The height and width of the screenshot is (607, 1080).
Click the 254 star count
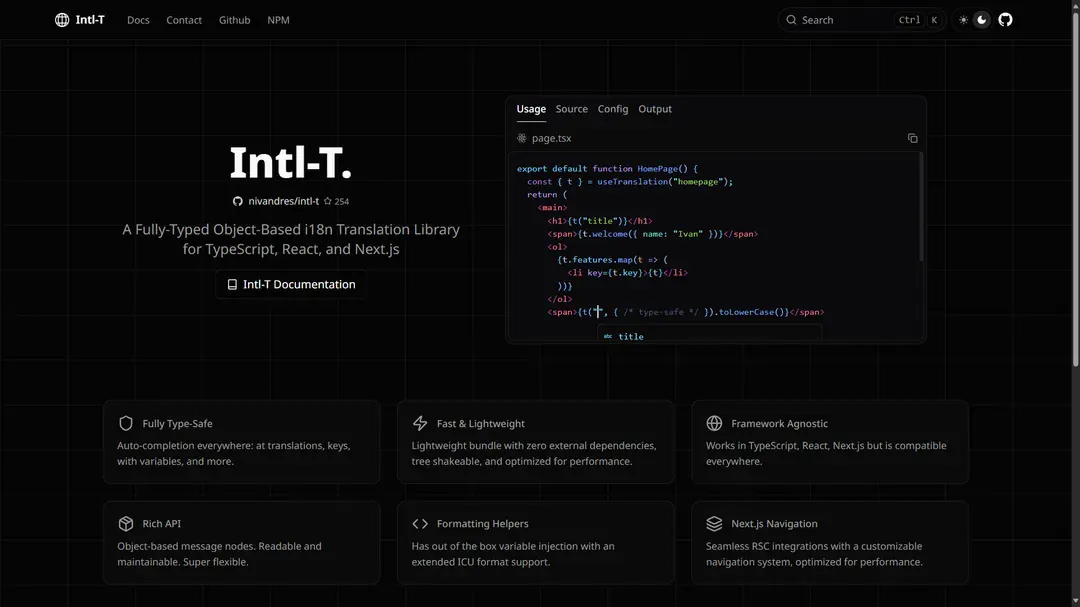(x=341, y=202)
